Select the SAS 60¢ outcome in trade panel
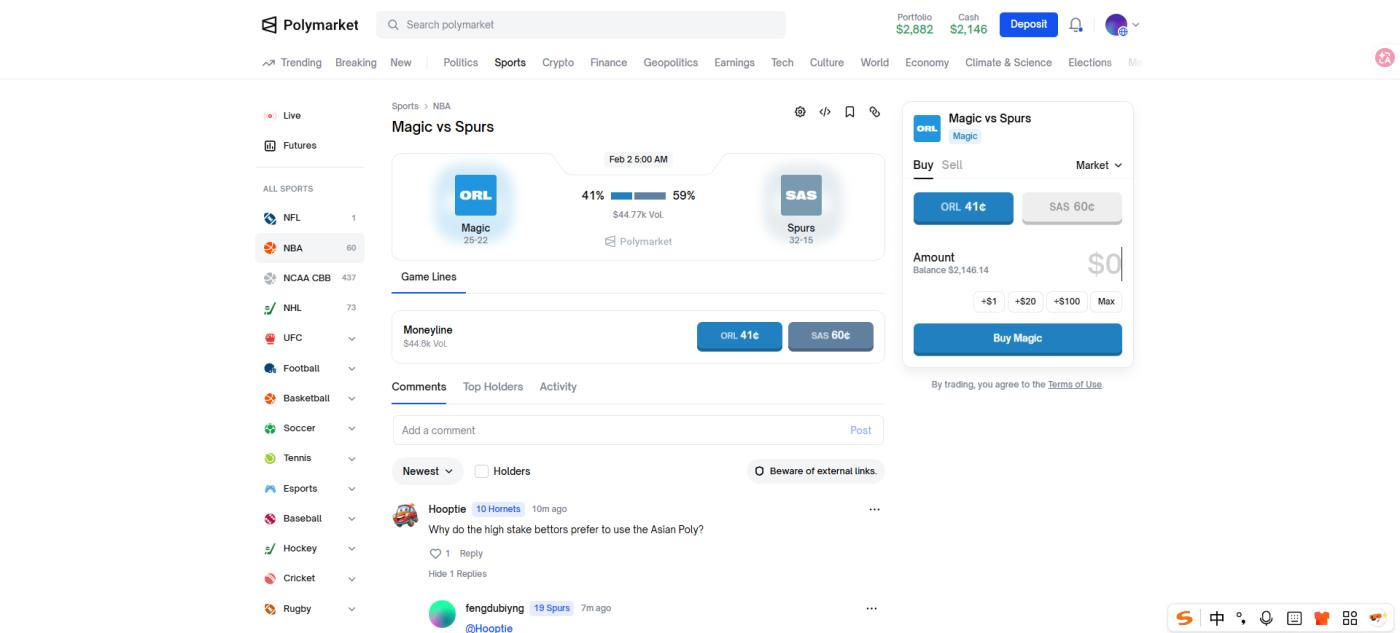Screen dimensions: 1400x633 point(1071,207)
